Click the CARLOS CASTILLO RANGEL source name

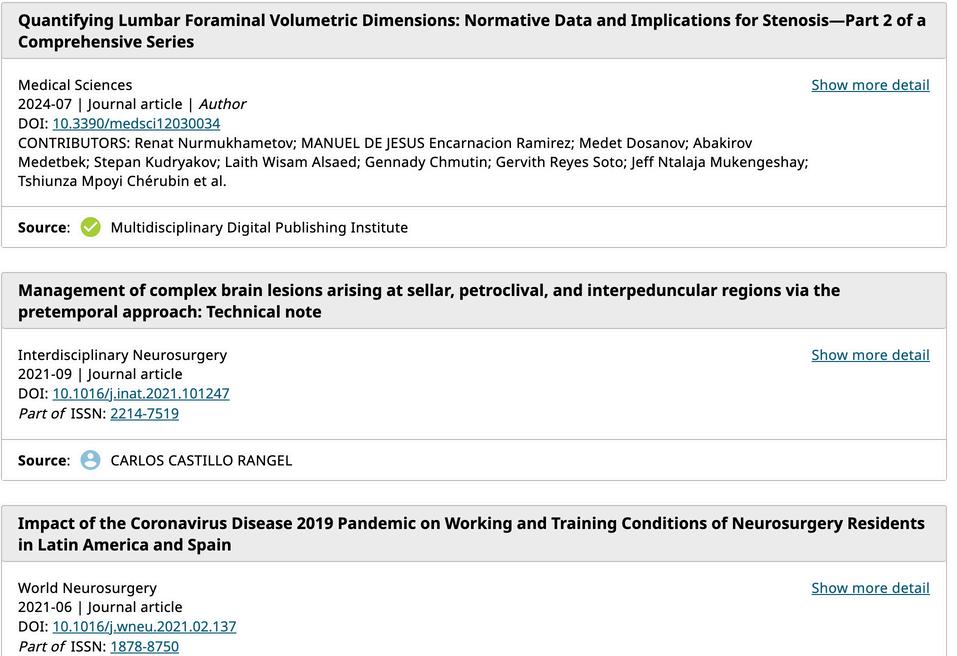click(x=201, y=460)
